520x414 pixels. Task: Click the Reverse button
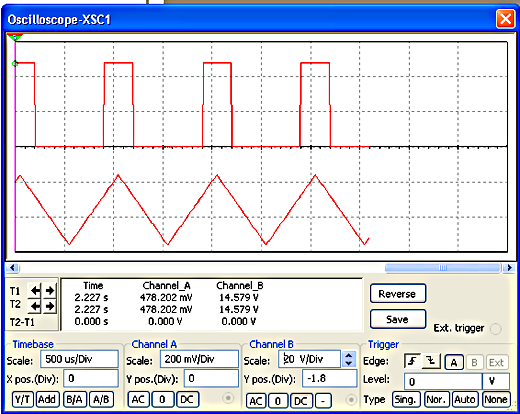pos(398,294)
